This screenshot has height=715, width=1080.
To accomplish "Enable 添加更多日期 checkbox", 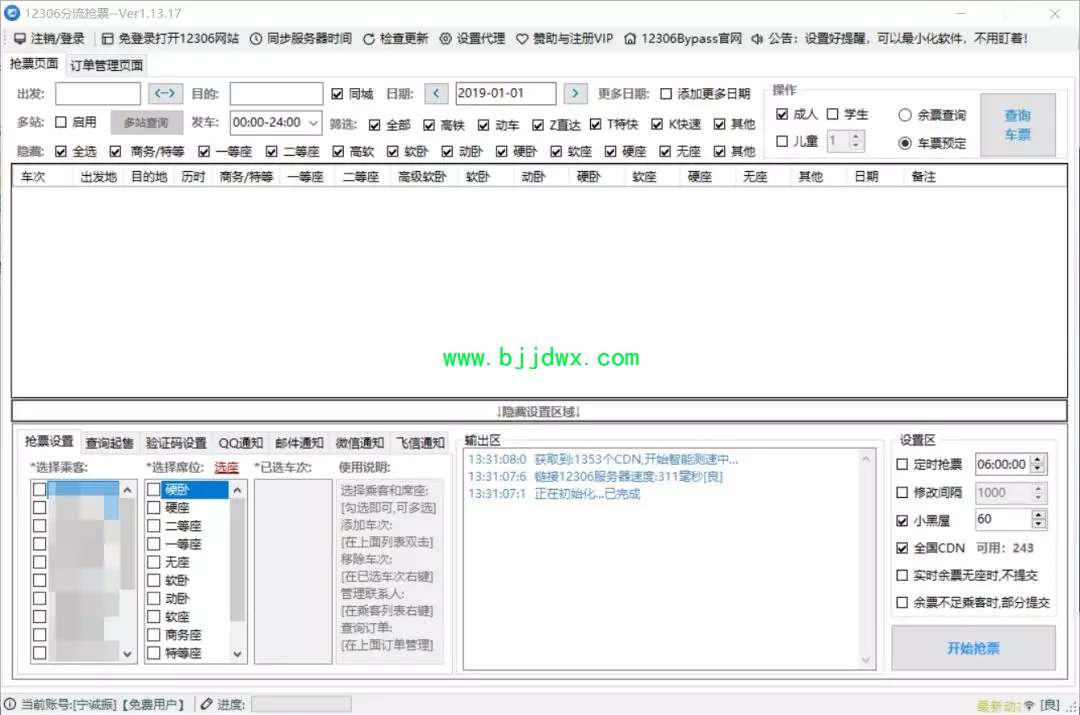I will click(x=666, y=94).
